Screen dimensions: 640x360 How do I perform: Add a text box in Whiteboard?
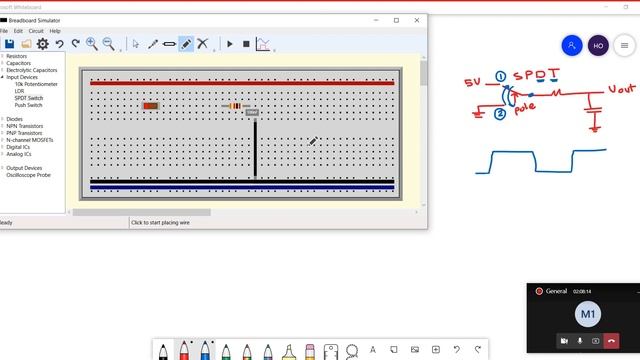tap(373, 350)
